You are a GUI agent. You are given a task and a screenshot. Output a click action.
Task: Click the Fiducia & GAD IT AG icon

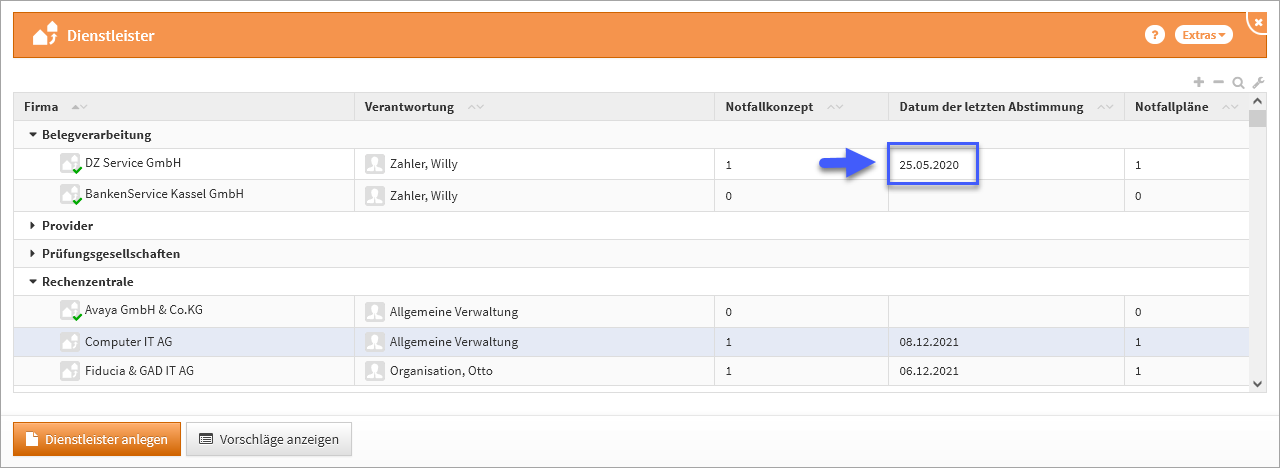(x=70, y=371)
